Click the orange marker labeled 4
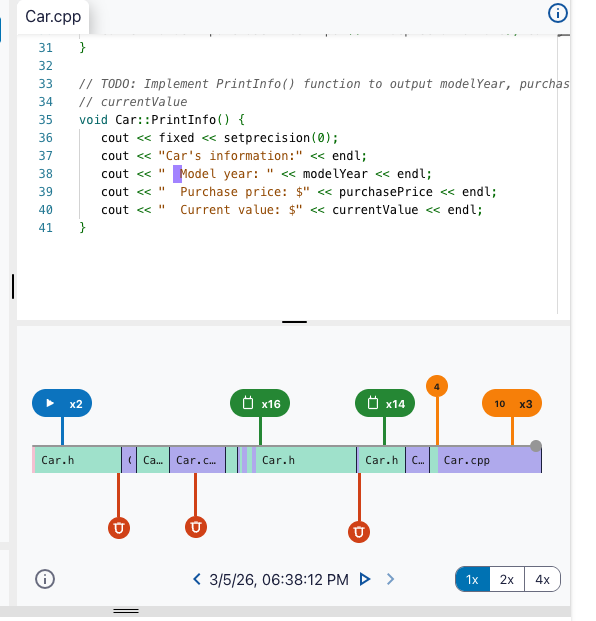The image size is (596, 621). pos(437,386)
